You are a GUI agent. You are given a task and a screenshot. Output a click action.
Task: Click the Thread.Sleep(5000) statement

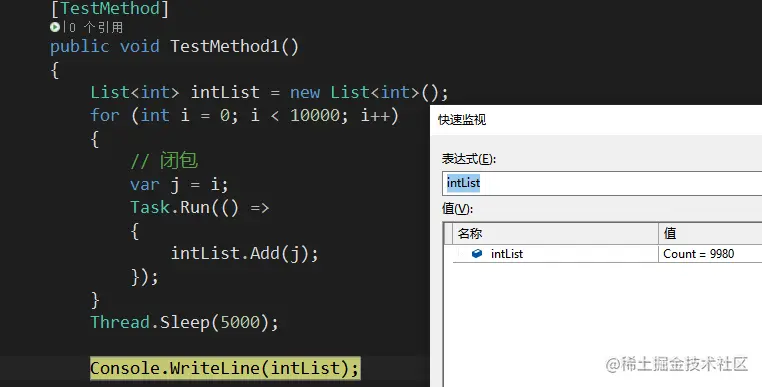coord(185,322)
